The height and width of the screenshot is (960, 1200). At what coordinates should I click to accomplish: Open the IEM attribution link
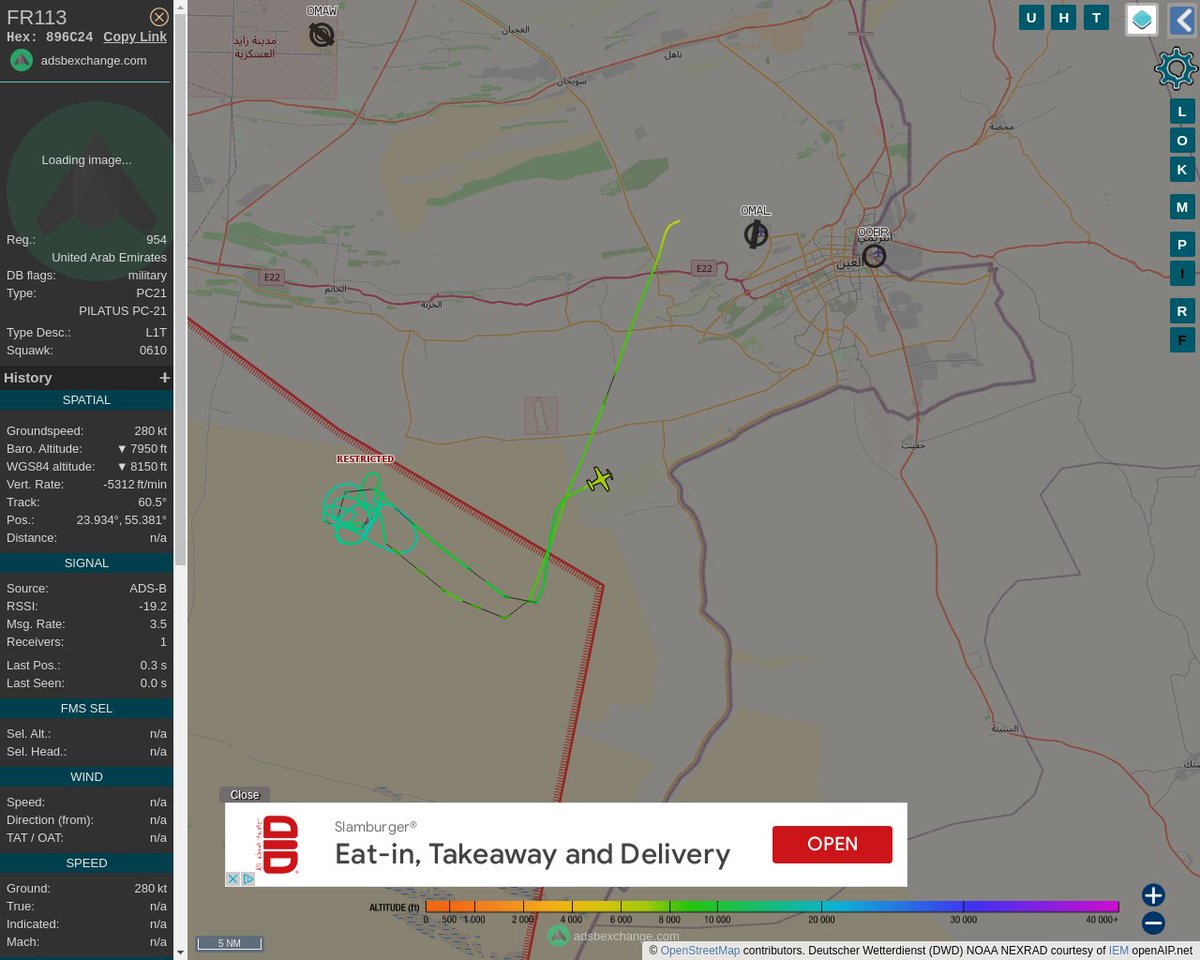1118,950
